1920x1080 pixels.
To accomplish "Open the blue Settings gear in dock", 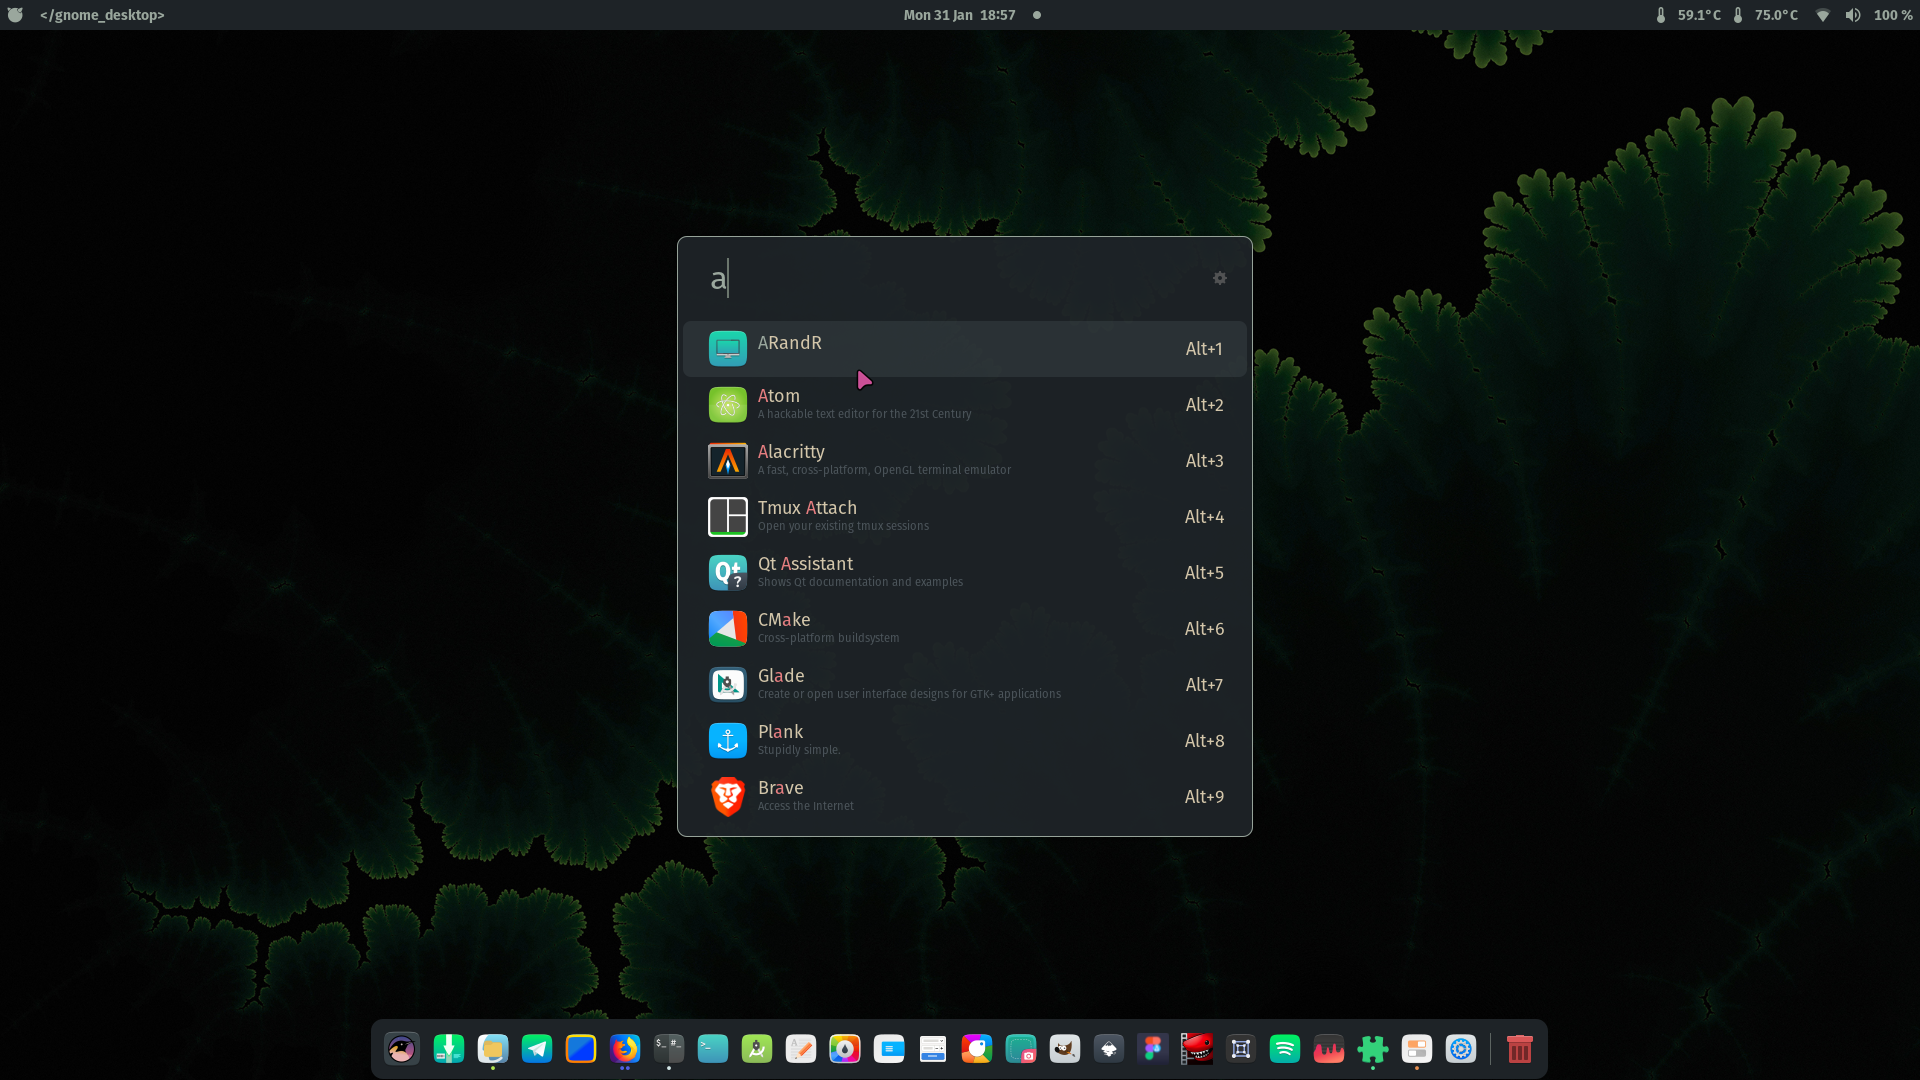I will (x=1461, y=1049).
